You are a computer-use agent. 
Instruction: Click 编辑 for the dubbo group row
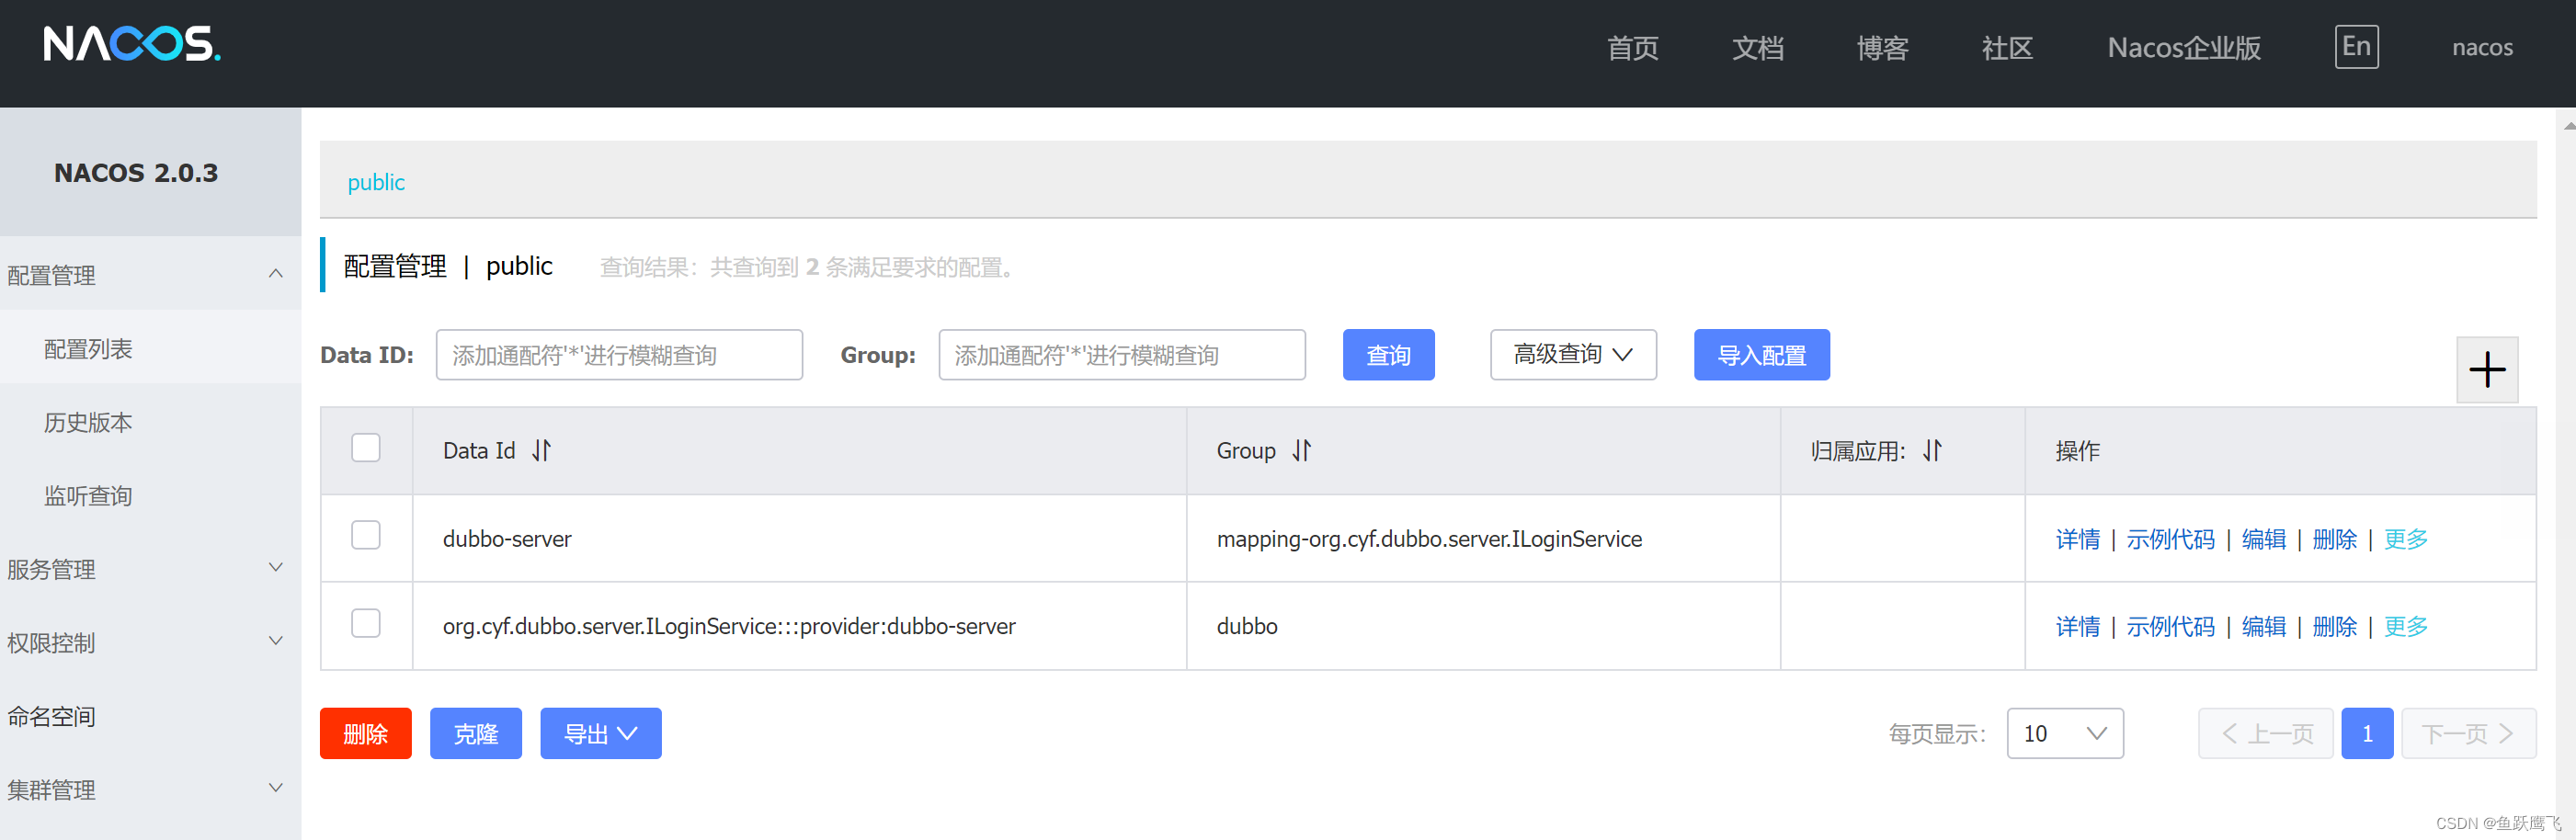pyautogui.click(x=2264, y=626)
